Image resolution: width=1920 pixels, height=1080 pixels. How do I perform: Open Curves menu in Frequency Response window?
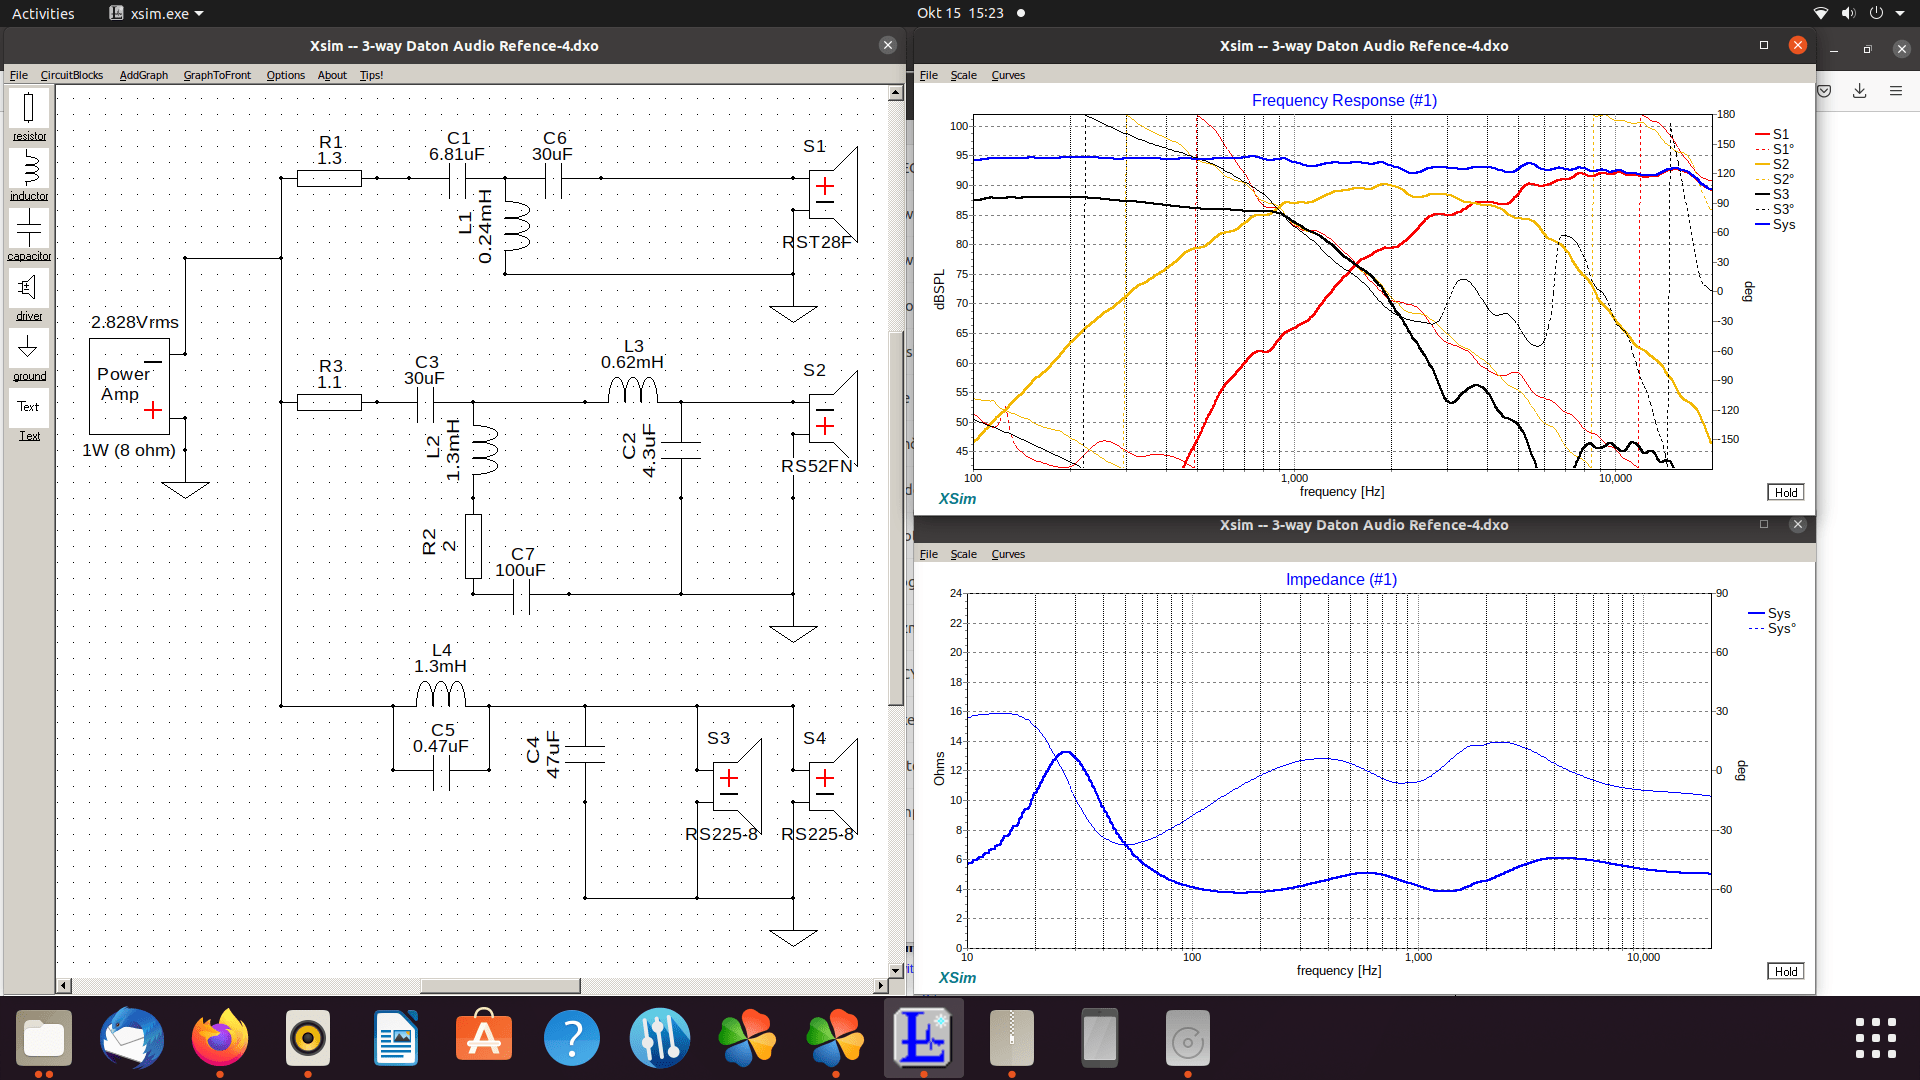pyautogui.click(x=1008, y=75)
